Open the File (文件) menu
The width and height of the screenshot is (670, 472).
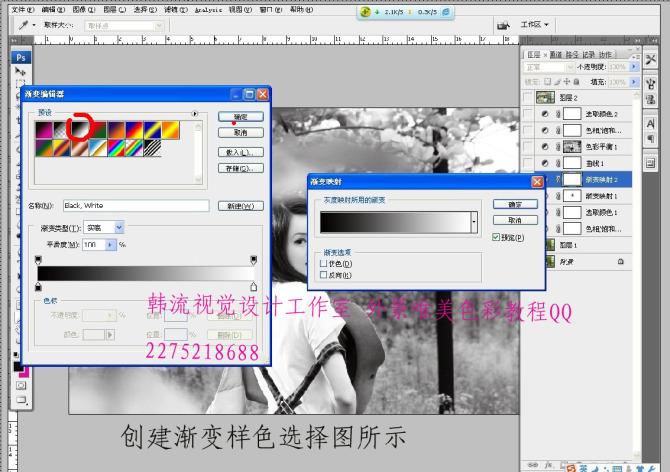click(x=24, y=9)
